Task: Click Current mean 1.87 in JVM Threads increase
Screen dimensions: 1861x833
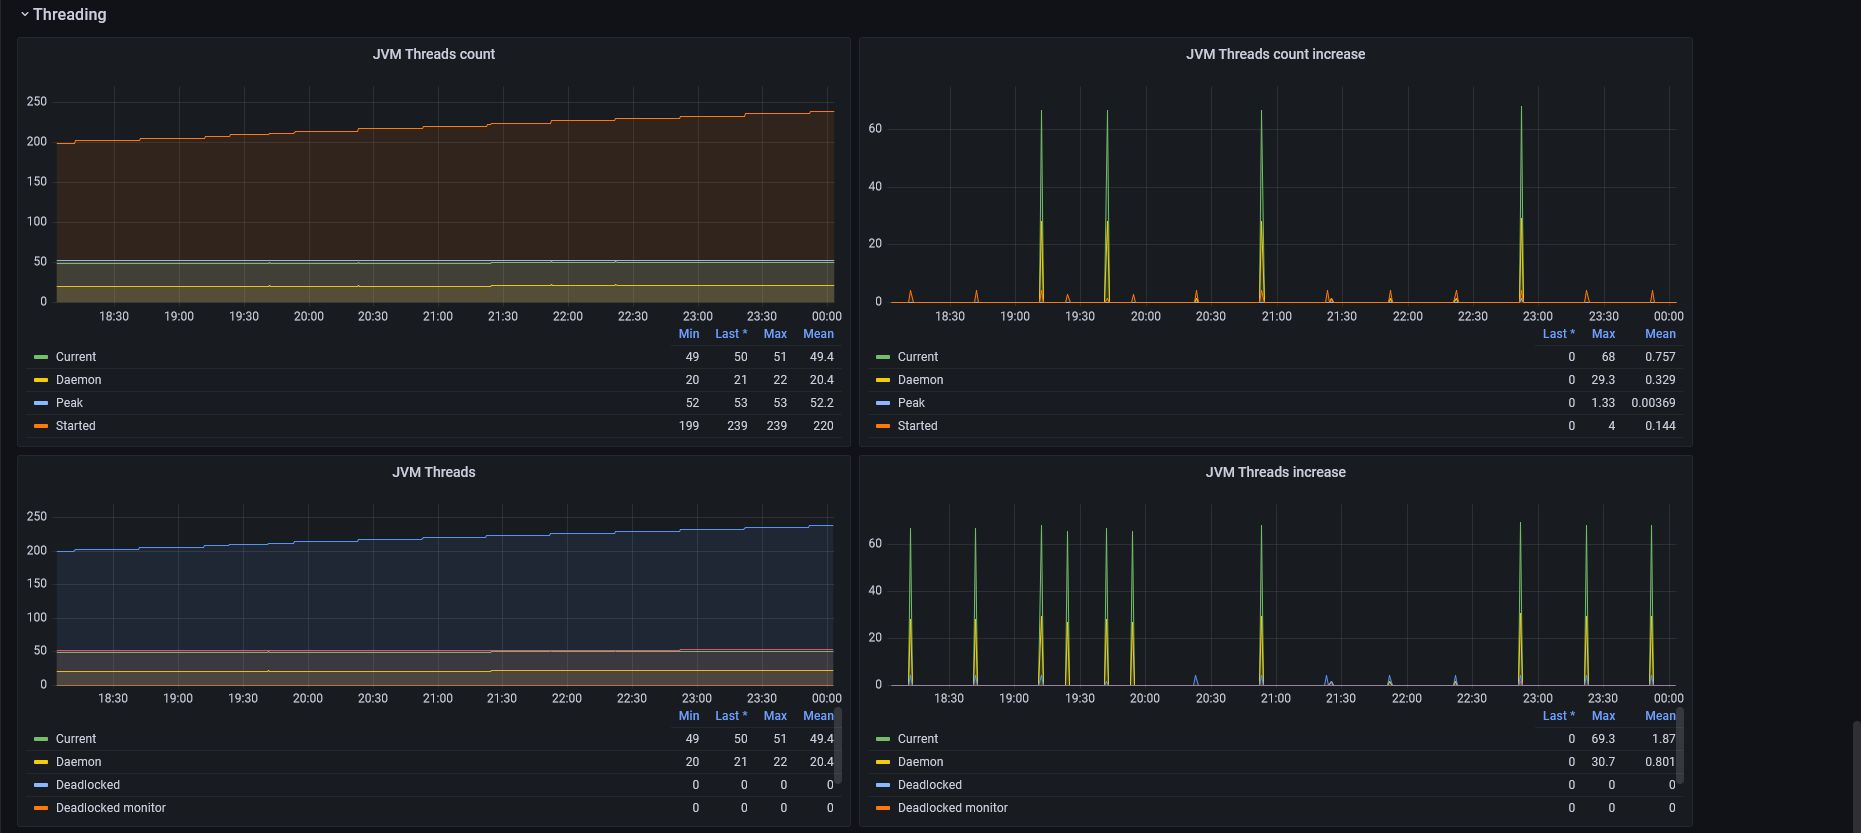Action: 1663,739
